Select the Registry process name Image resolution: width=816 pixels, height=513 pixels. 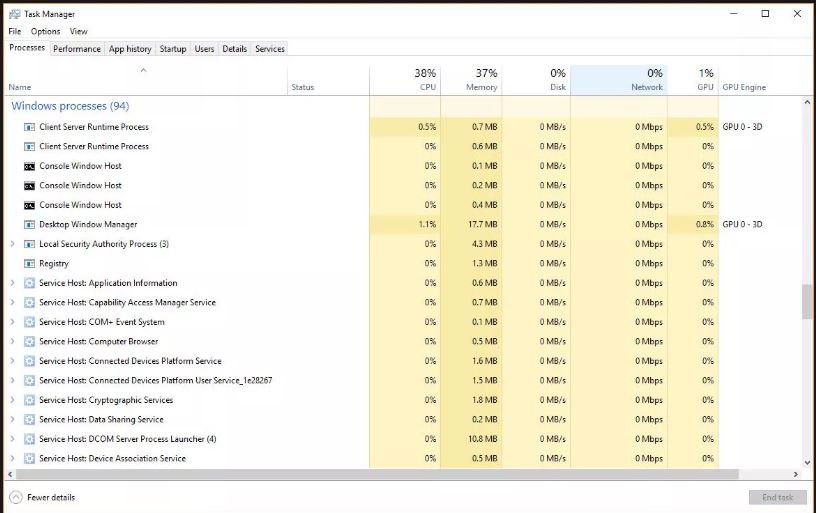tap(54, 264)
